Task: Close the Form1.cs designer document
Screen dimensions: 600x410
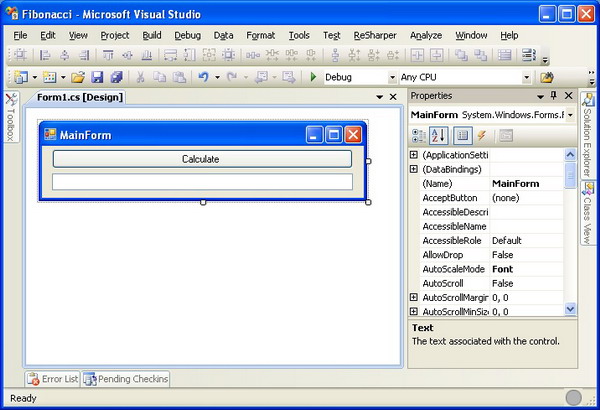Action: coord(393,97)
